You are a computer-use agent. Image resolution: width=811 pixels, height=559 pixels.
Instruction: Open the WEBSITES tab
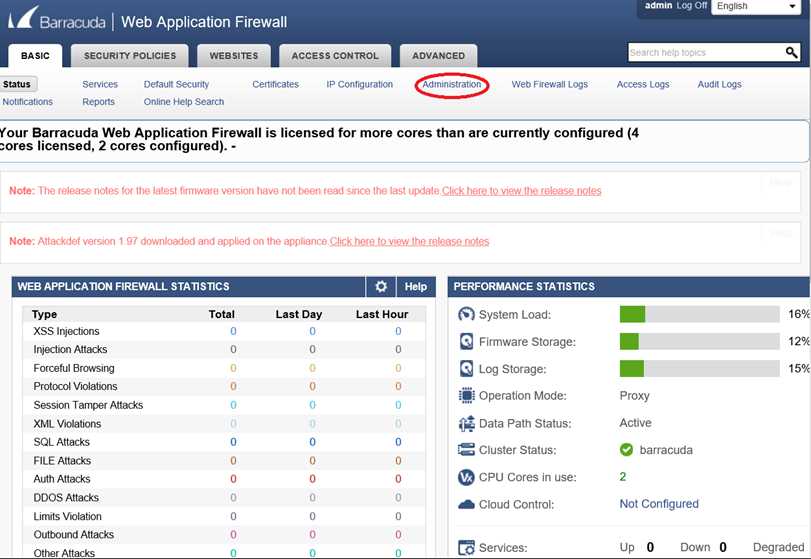coord(234,55)
